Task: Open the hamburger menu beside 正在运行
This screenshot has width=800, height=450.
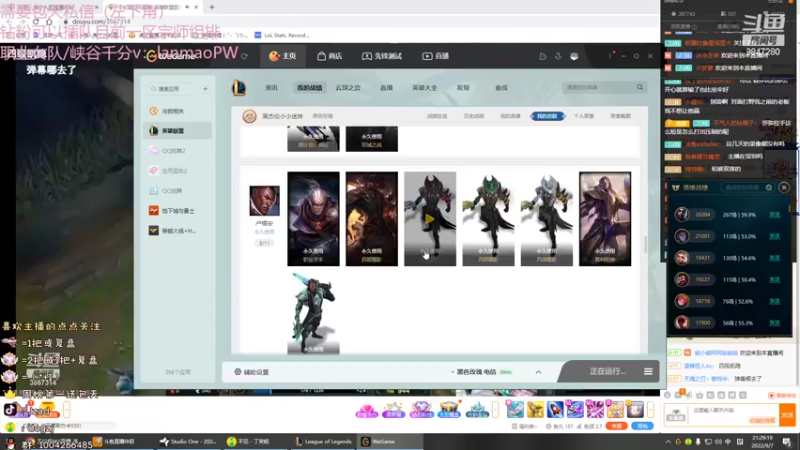Action: (x=648, y=371)
